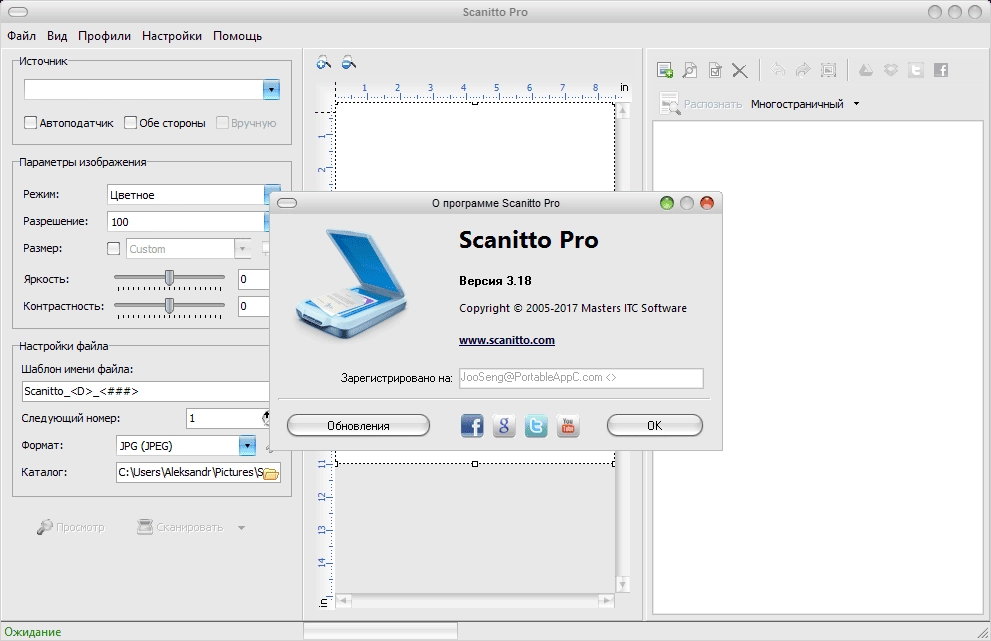Viewport: 991px width, 641px height.
Task: Click the zoom in magnifier above the preview
Action: (324, 62)
